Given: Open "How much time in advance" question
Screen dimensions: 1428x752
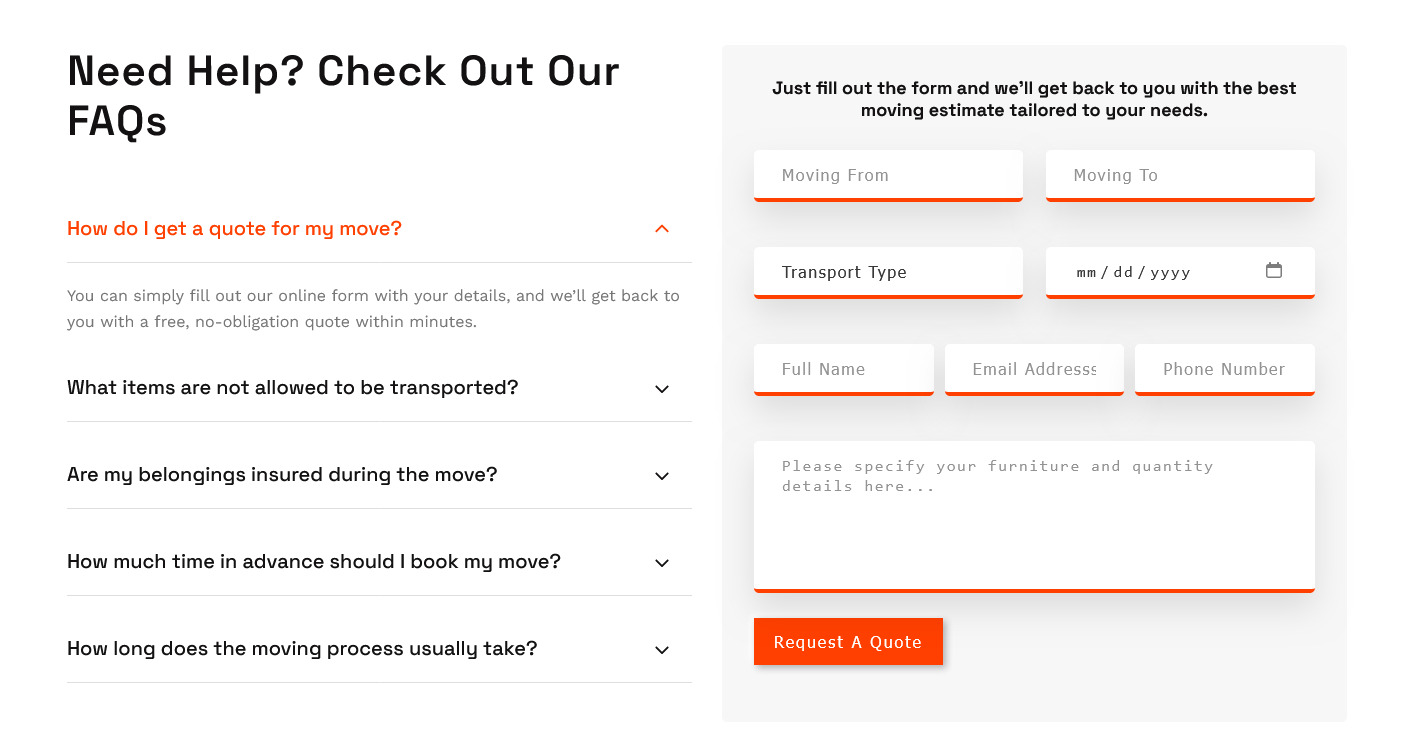Looking at the screenshot, I should pos(313,562).
